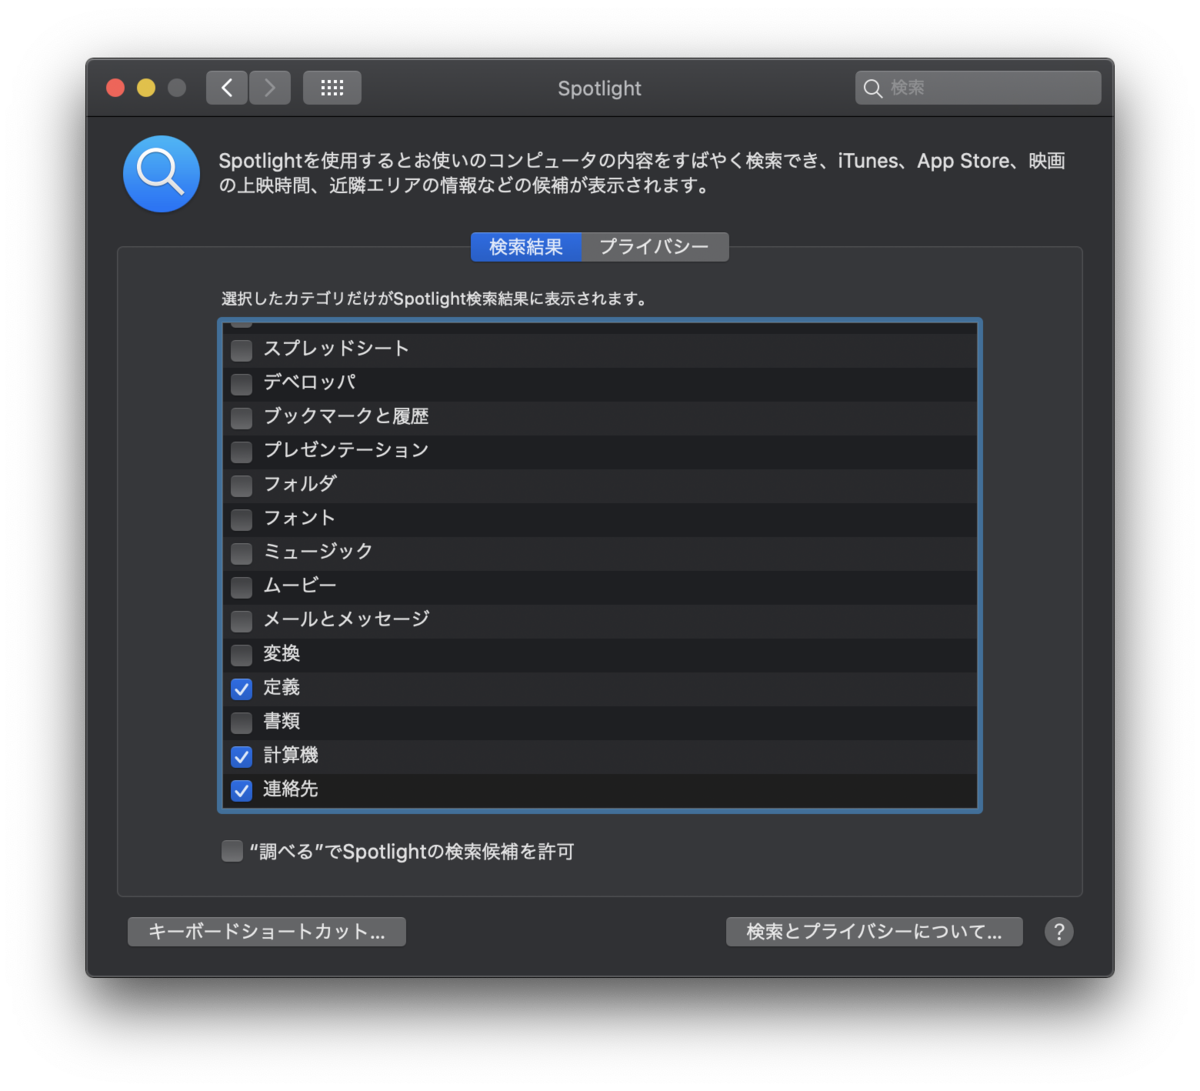Enable the スプレッドシート checkbox
Screen dimensions: 1200x1091
[x=241, y=350]
